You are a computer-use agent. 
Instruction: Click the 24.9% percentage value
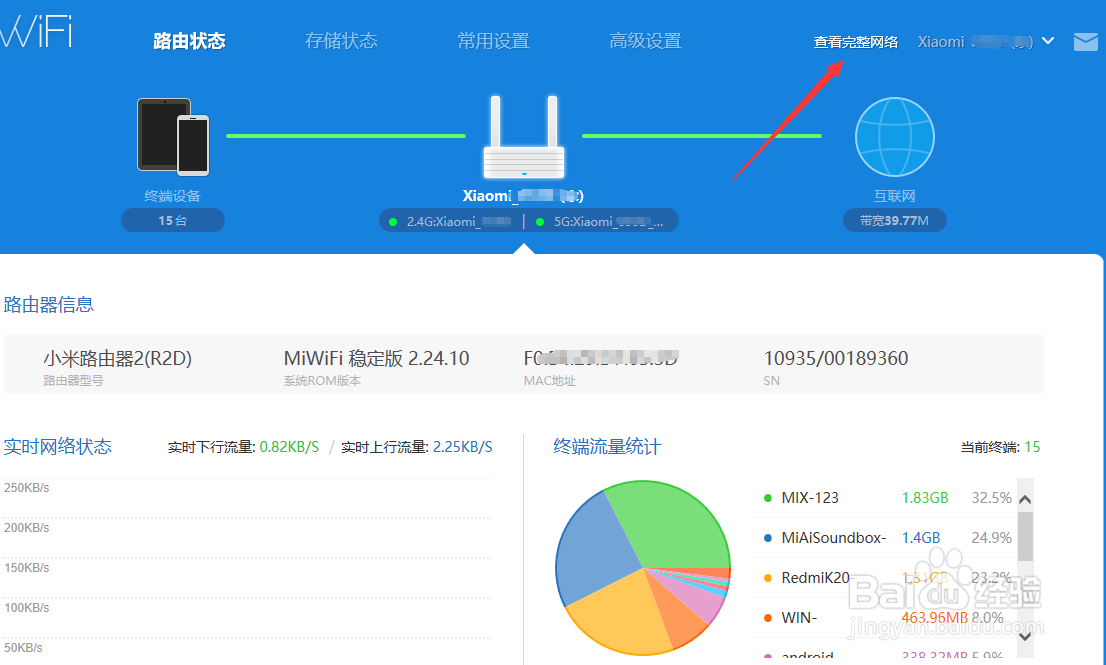(991, 538)
